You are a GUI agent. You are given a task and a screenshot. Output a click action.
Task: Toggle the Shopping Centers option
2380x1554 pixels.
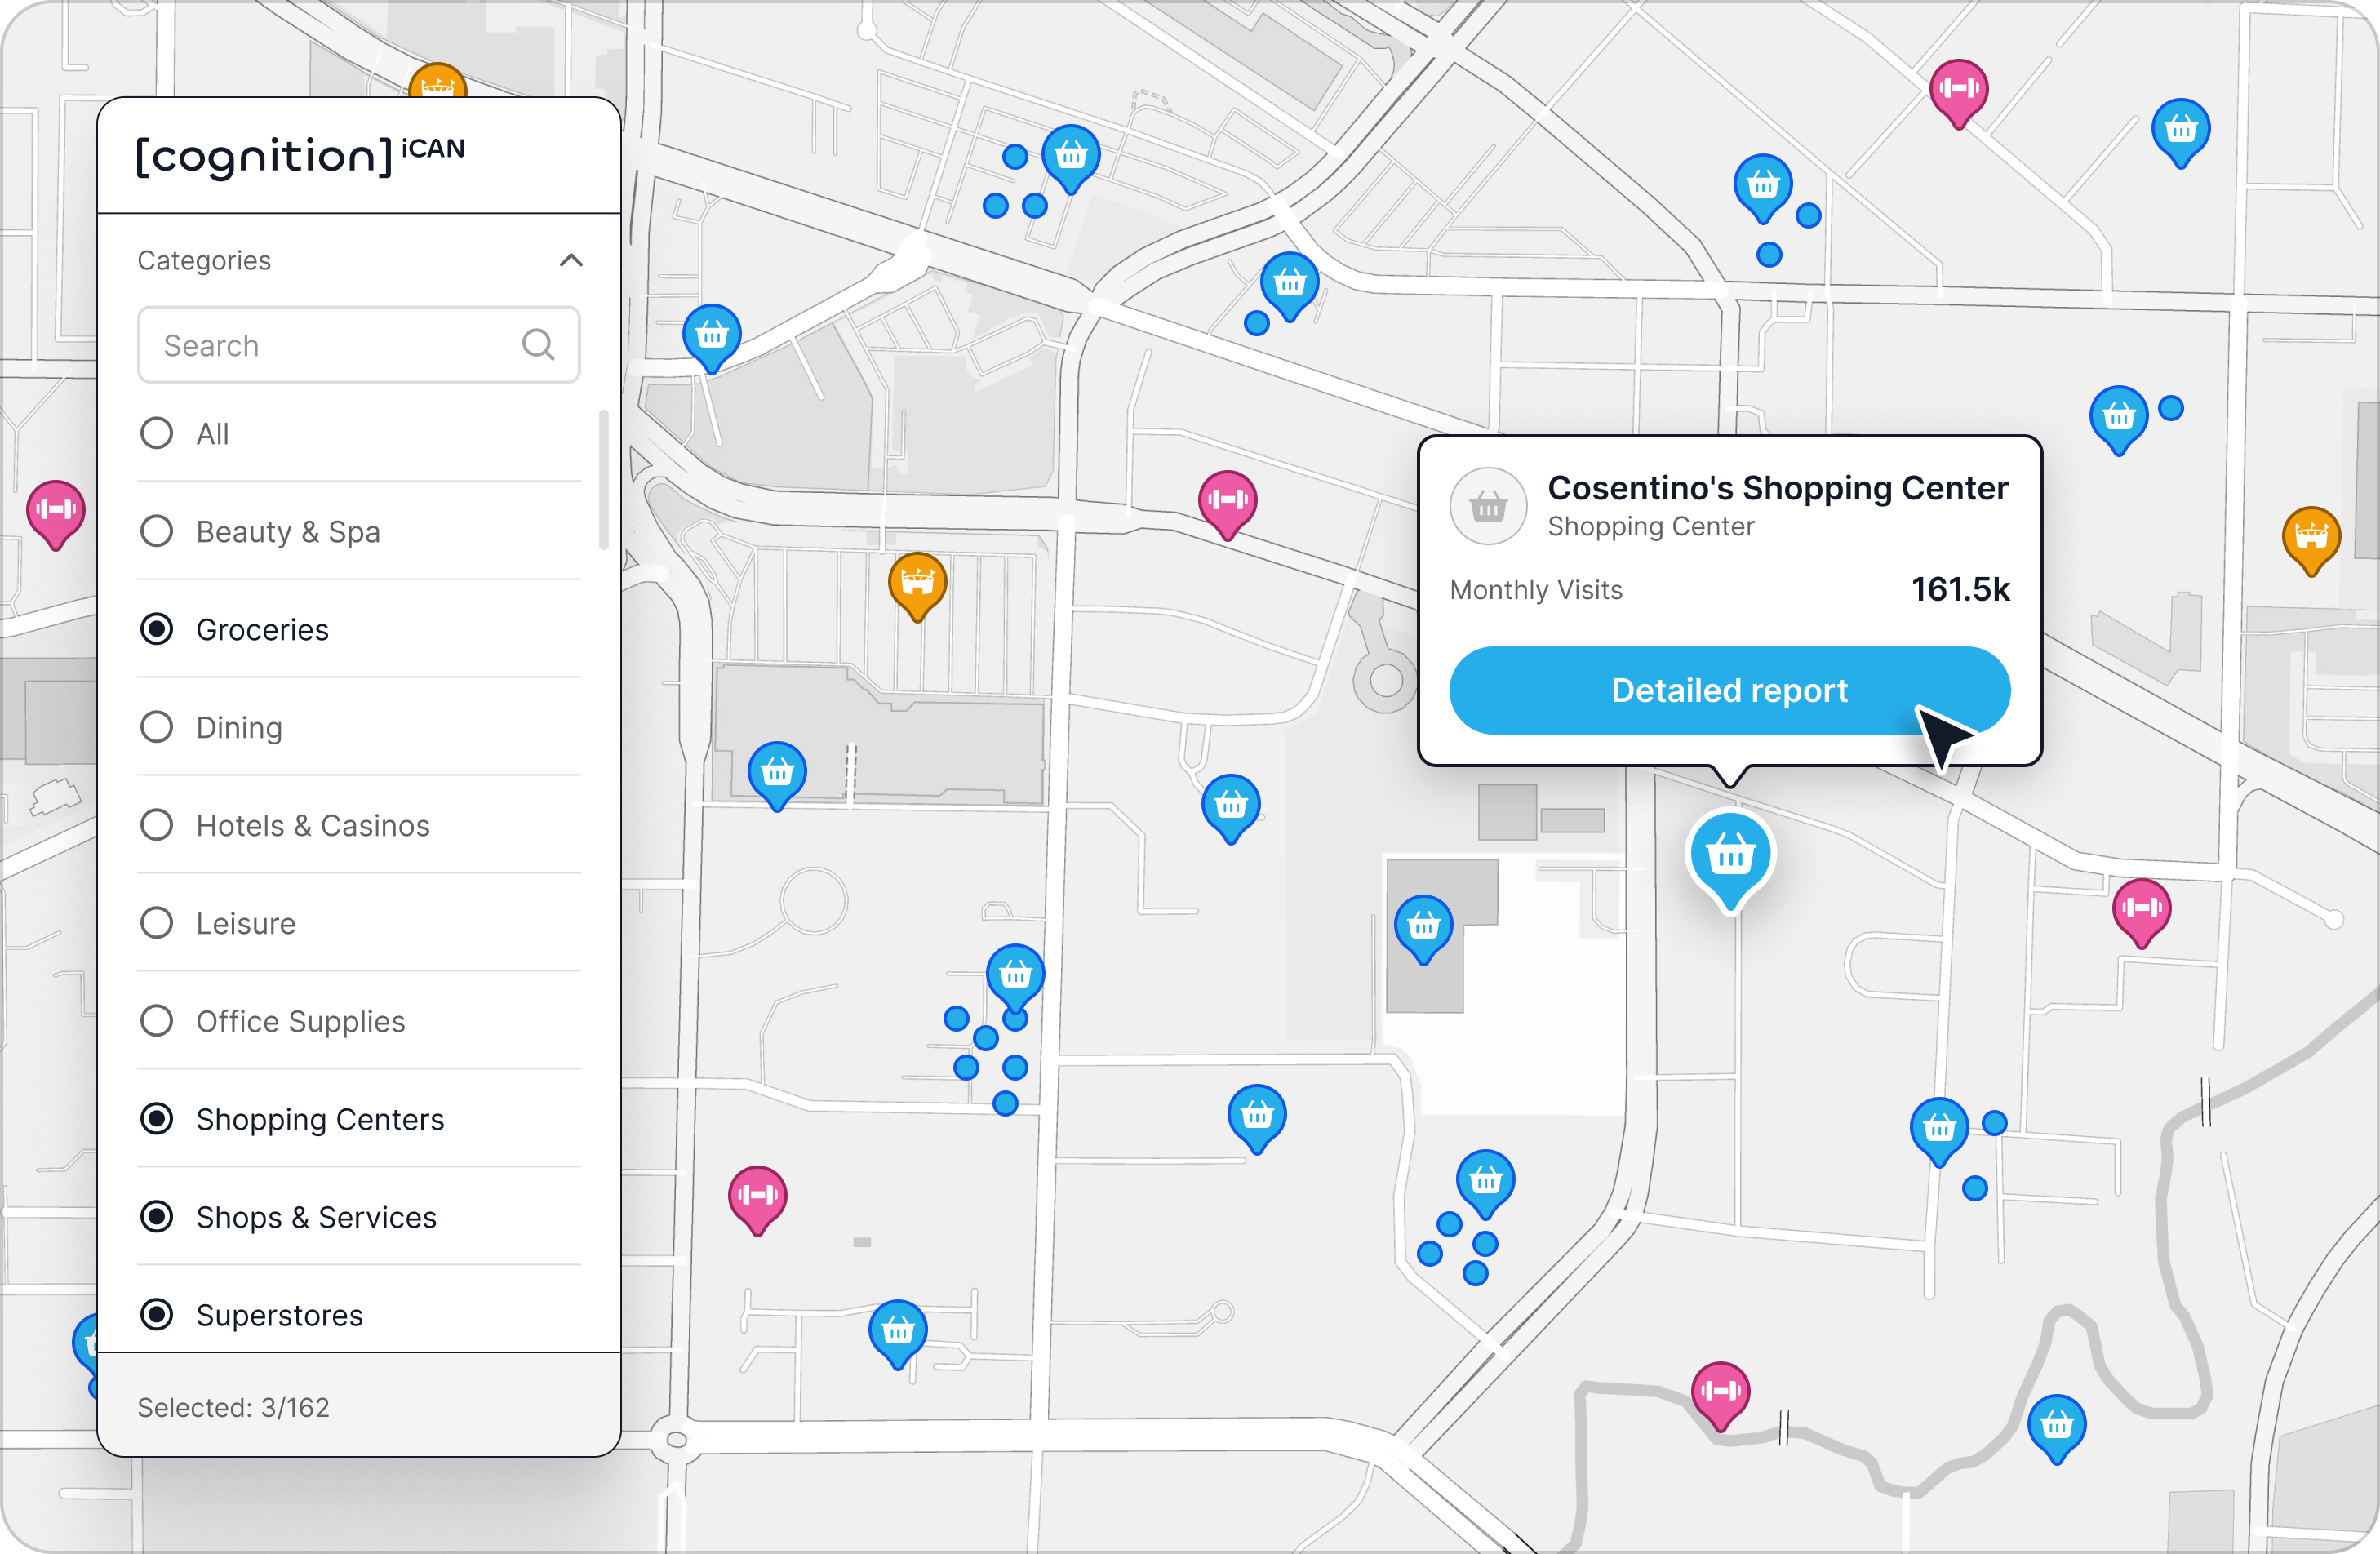pos(156,1119)
